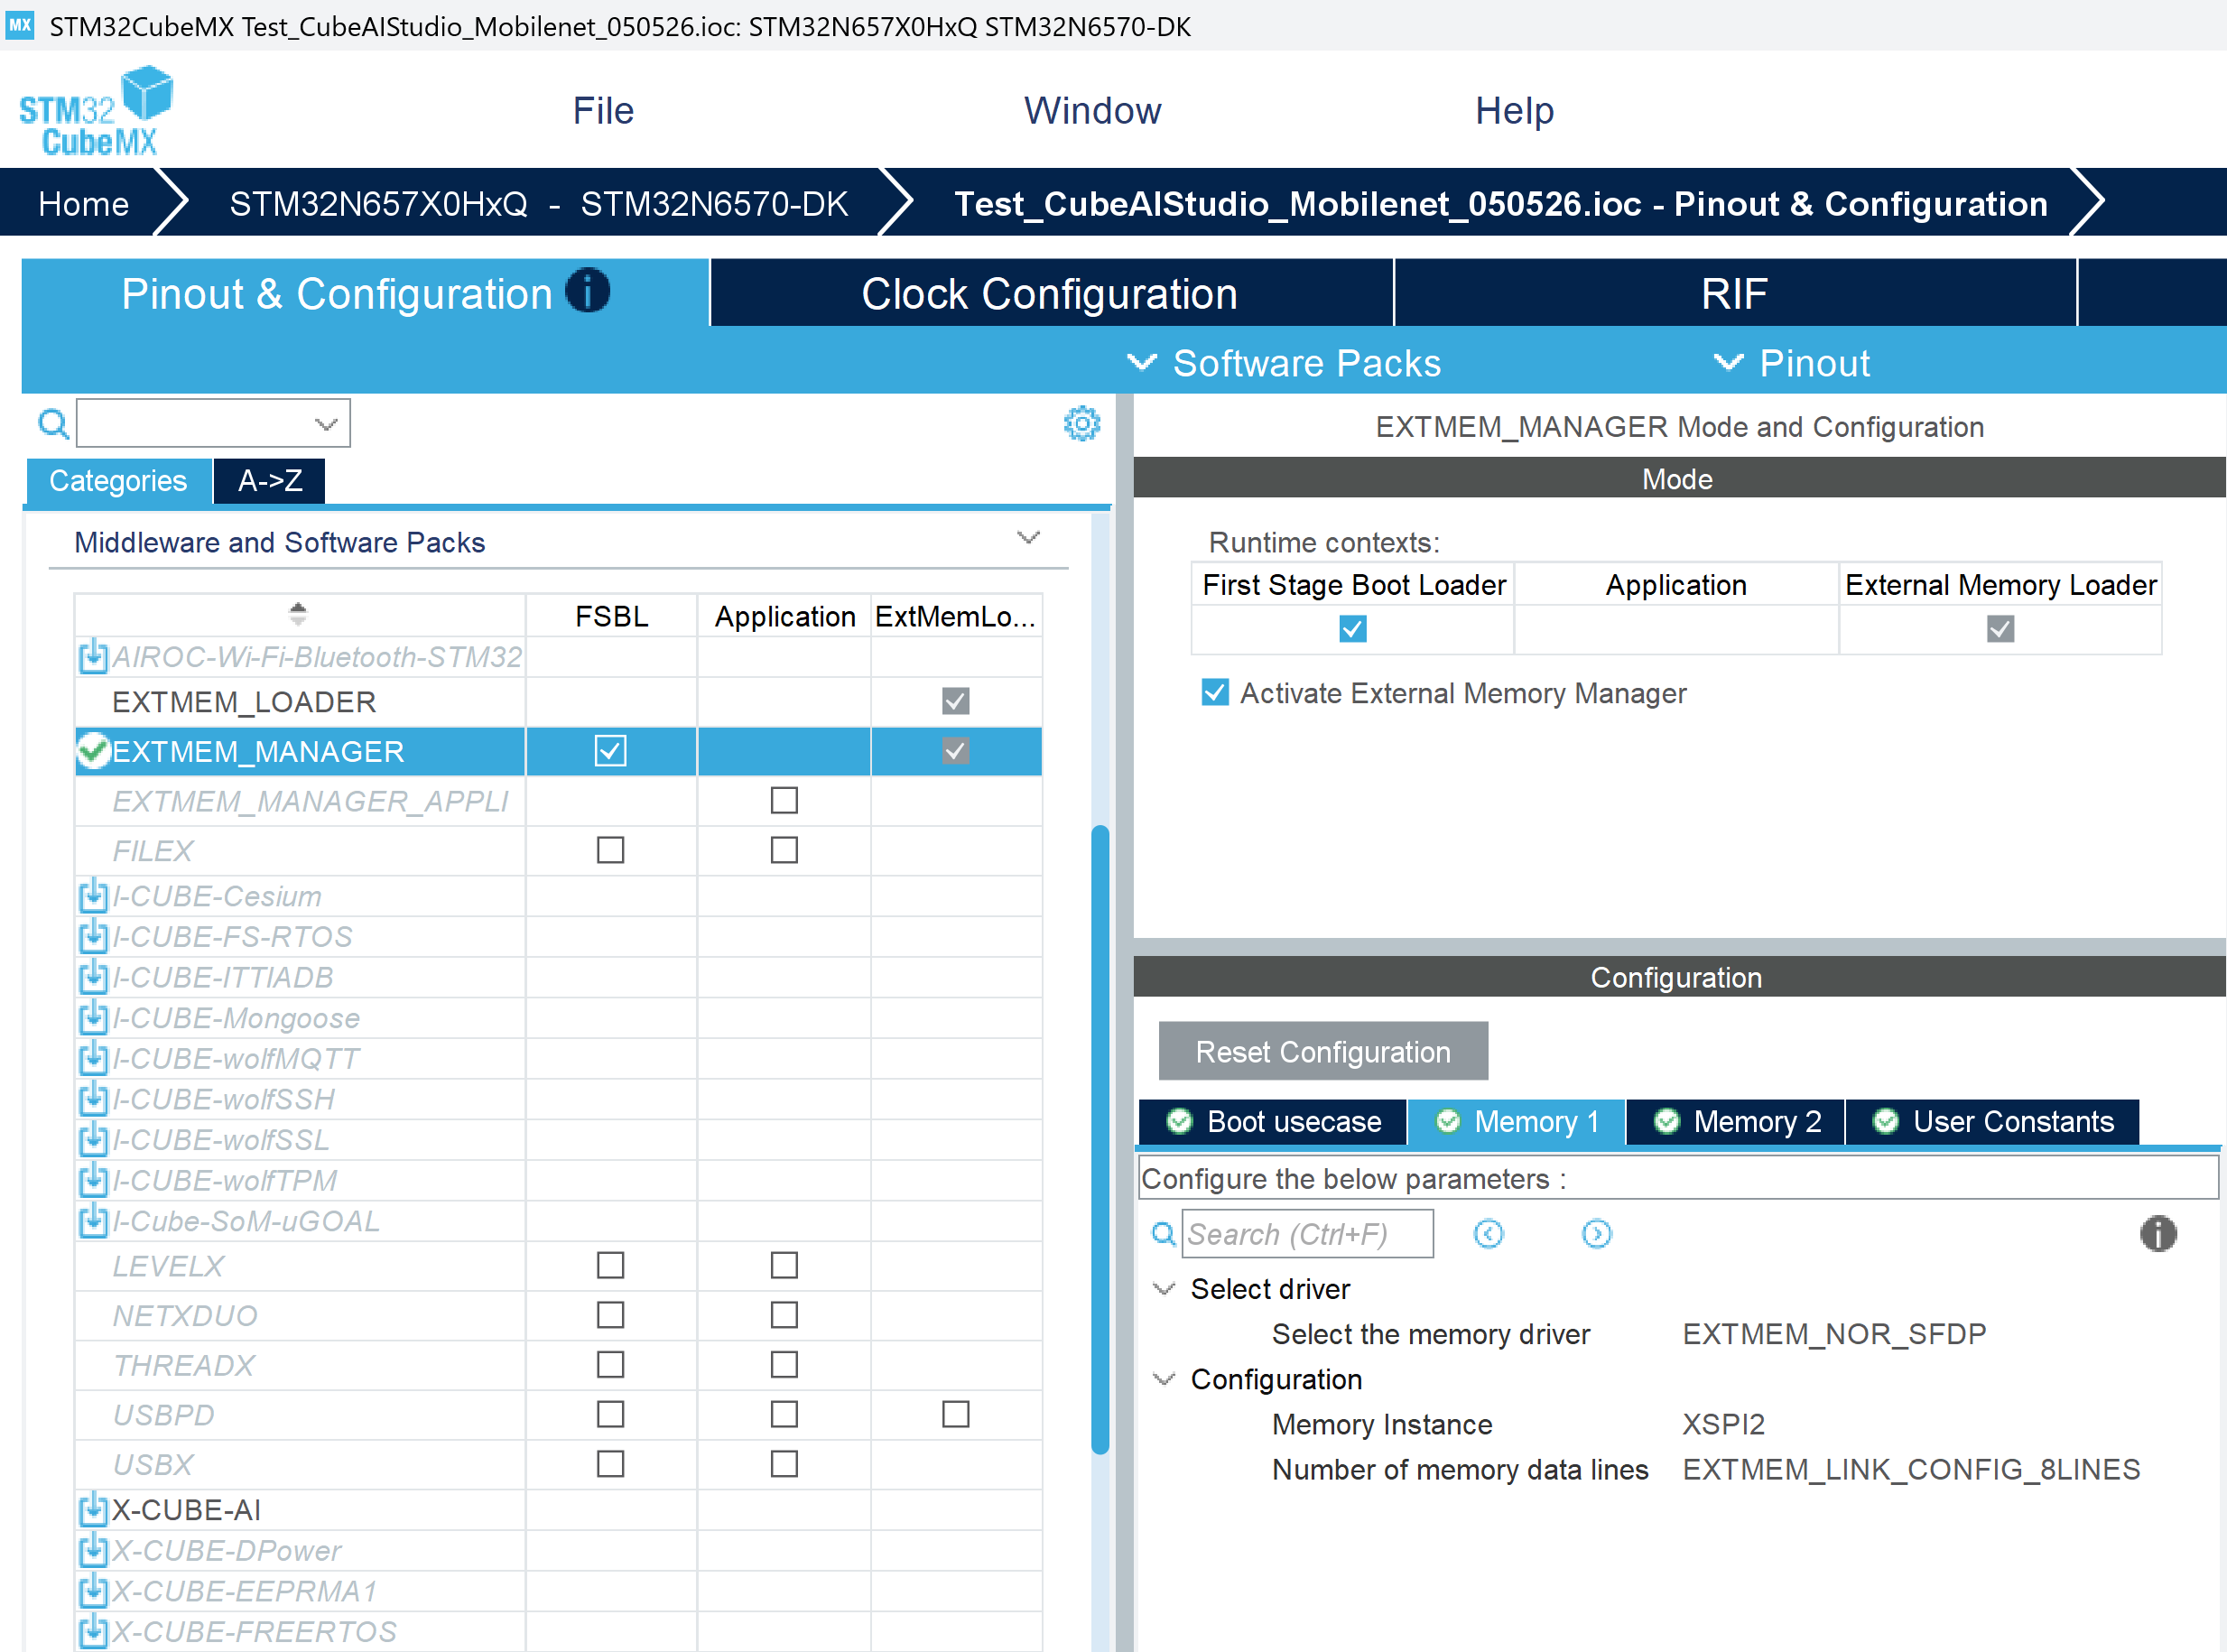Click download icon next to I-CUBE-Cesium
This screenshot has height=1652, width=2227.
pos(93,895)
